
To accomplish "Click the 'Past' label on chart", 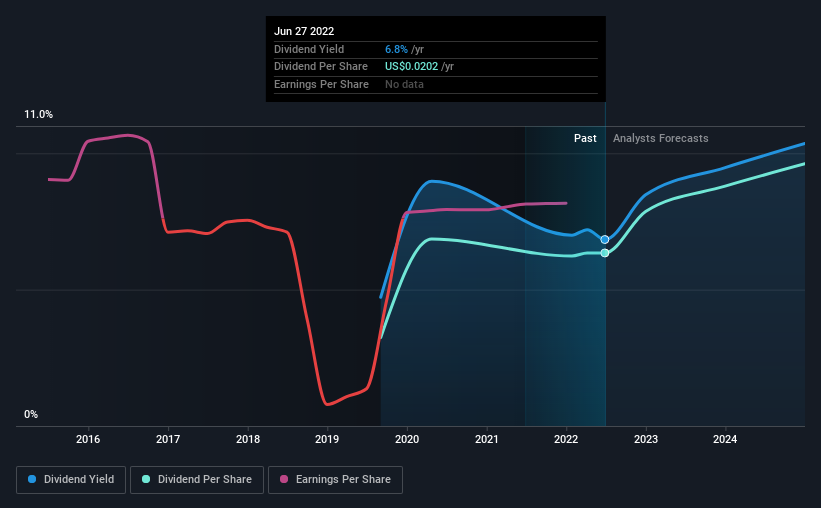I will tap(585, 138).
